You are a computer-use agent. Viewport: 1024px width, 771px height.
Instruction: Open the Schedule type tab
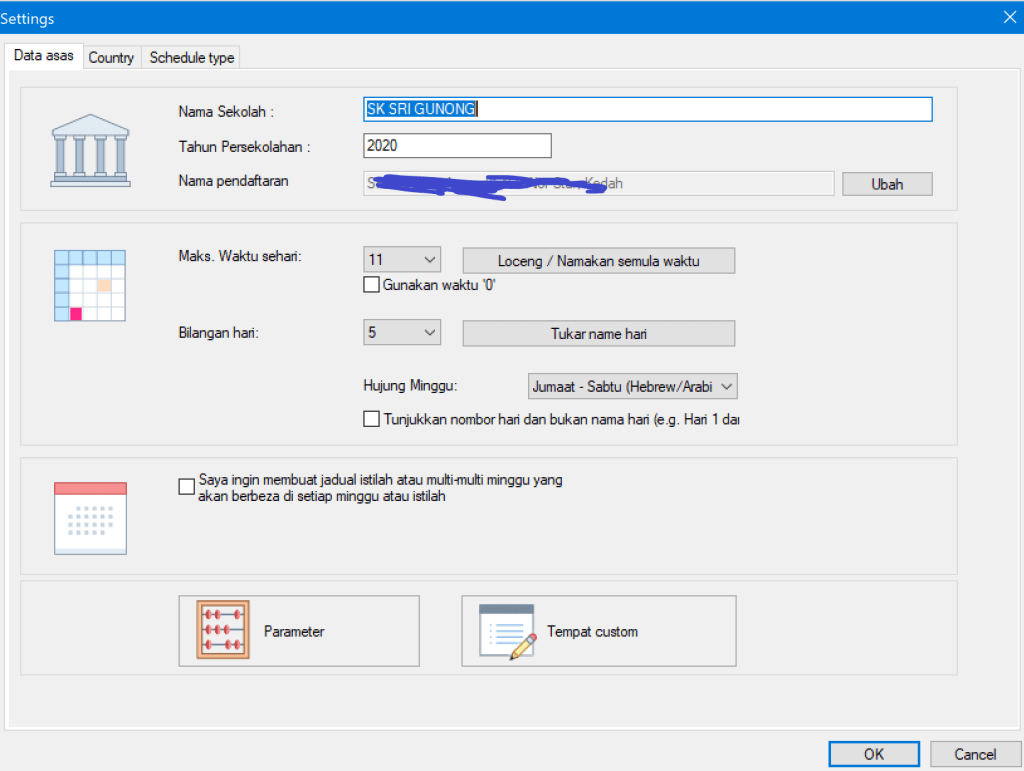click(x=192, y=58)
